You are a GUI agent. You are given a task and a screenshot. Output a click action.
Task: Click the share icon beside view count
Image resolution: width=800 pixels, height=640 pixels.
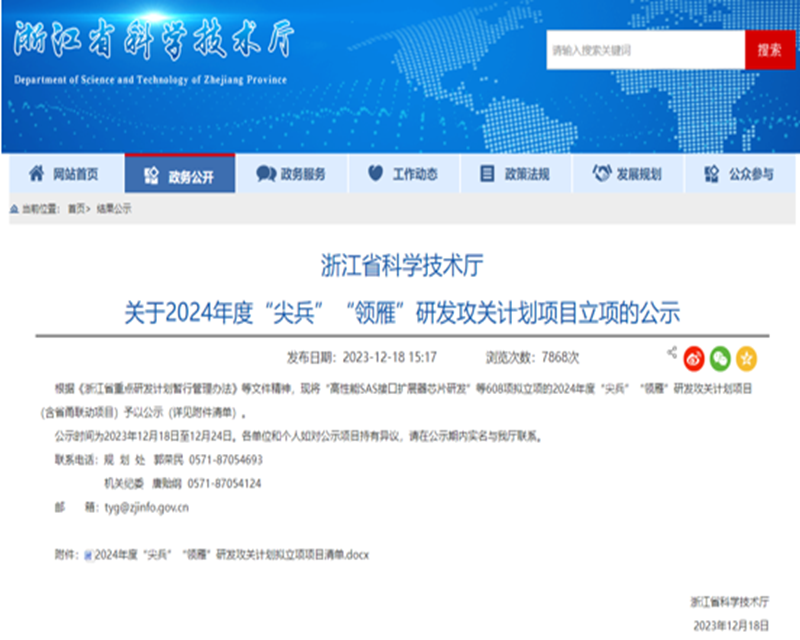click(x=672, y=353)
